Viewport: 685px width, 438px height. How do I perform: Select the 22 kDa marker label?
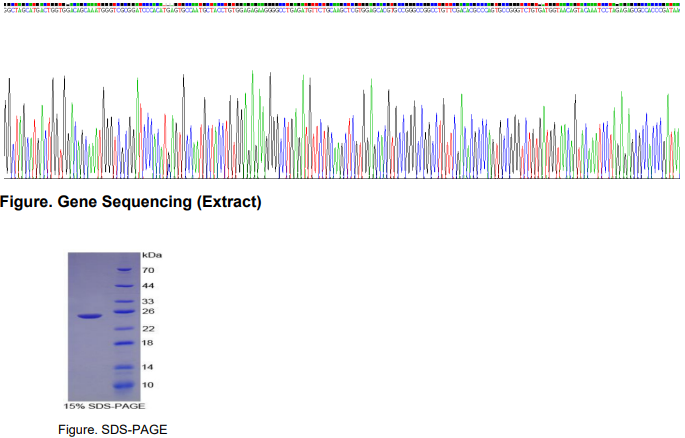coord(147,328)
